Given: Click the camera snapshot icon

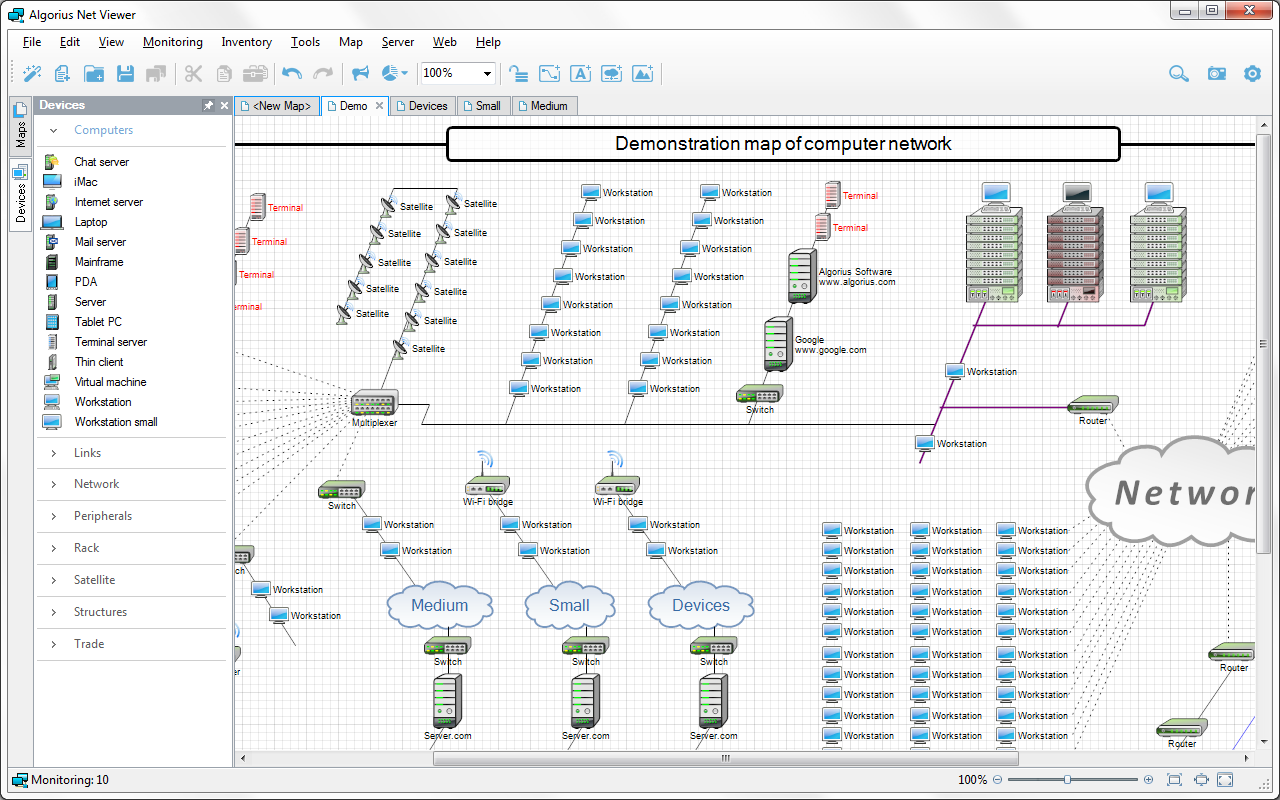Looking at the screenshot, I should tap(1216, 73).
